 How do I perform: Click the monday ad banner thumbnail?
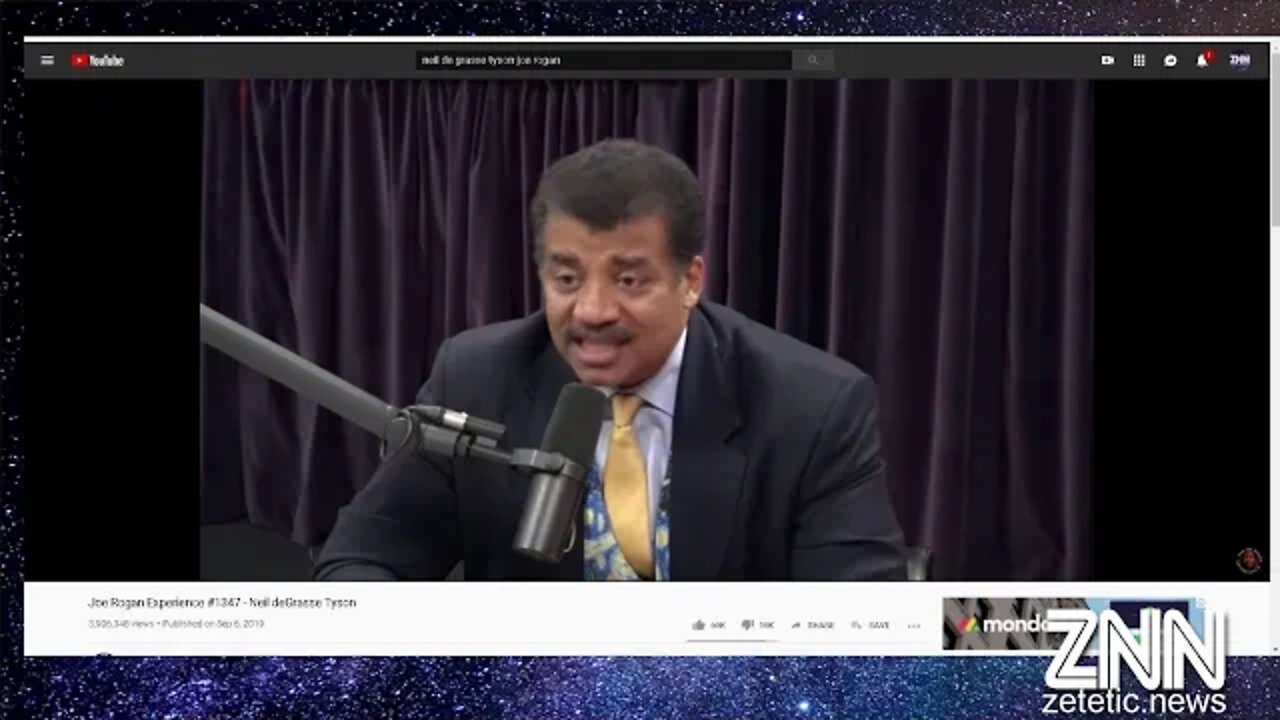tap(1075, 624)
